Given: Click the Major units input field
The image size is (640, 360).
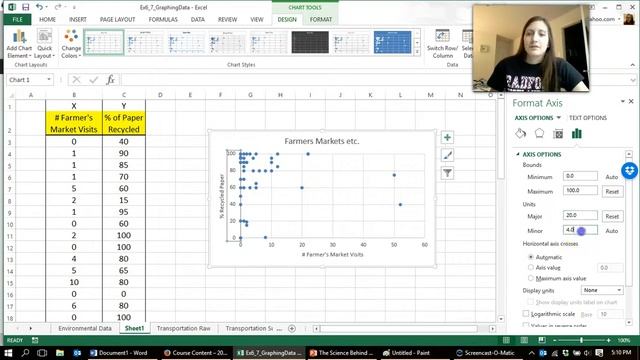Looking at the screenshot, I should (580, 215).
